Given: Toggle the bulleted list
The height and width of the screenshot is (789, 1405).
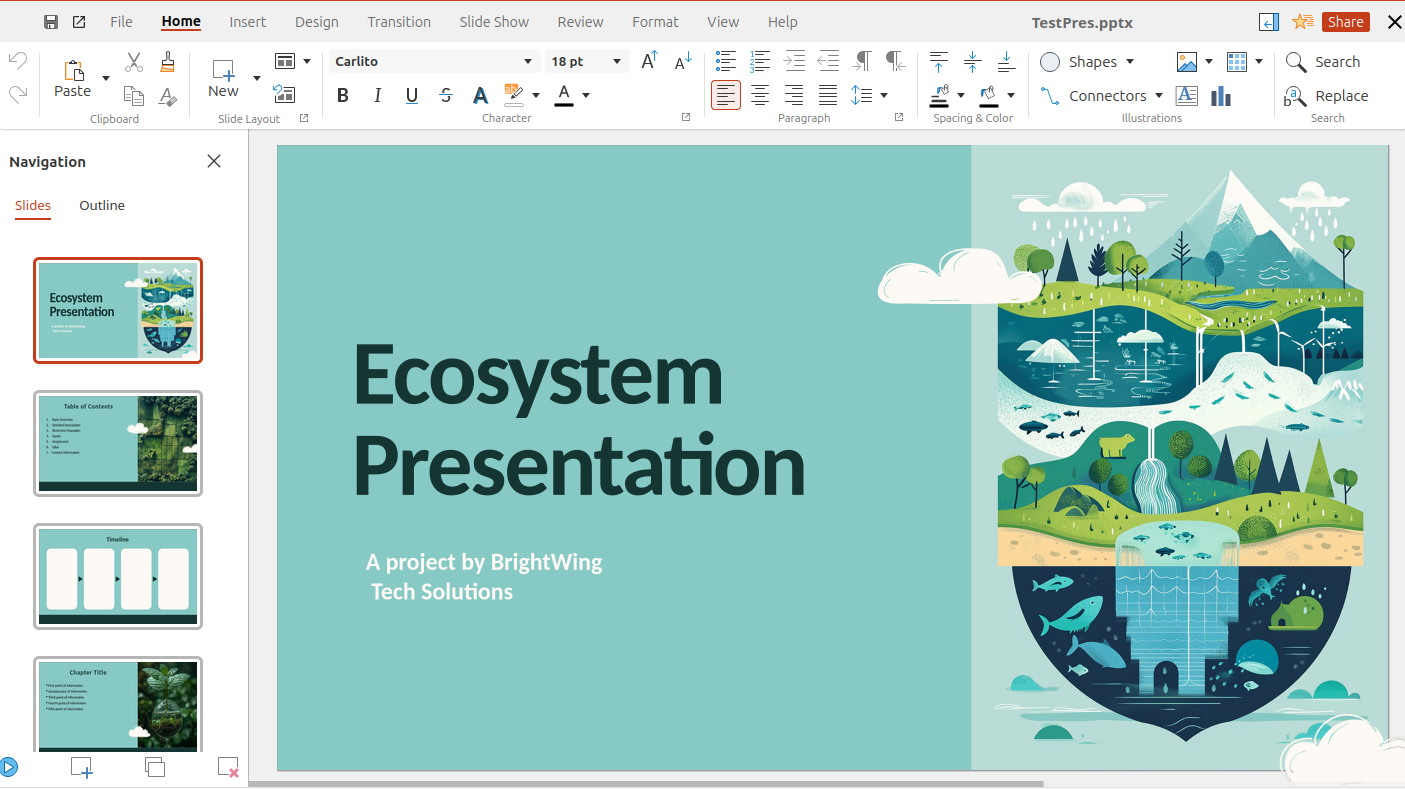Looking at the screenshot, I should 726,61.
